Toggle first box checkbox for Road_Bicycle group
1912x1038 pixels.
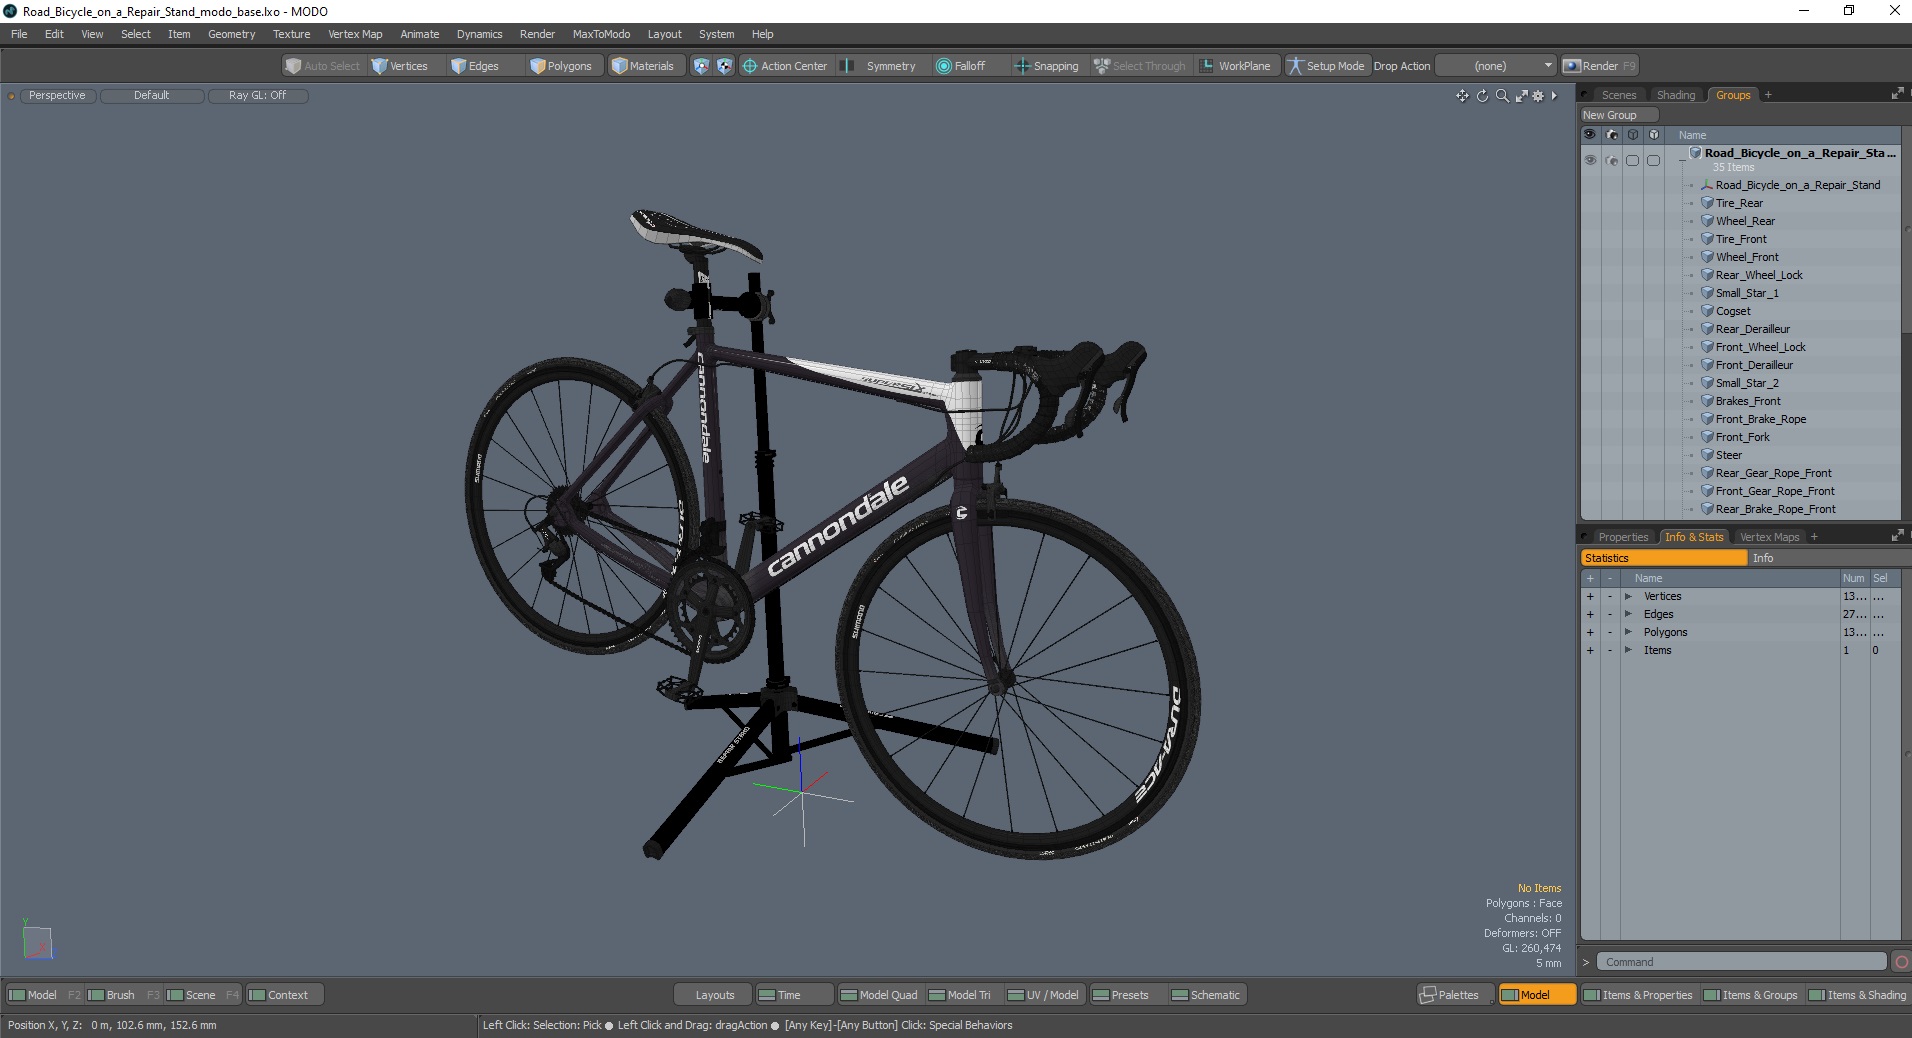pos(1632,160)
